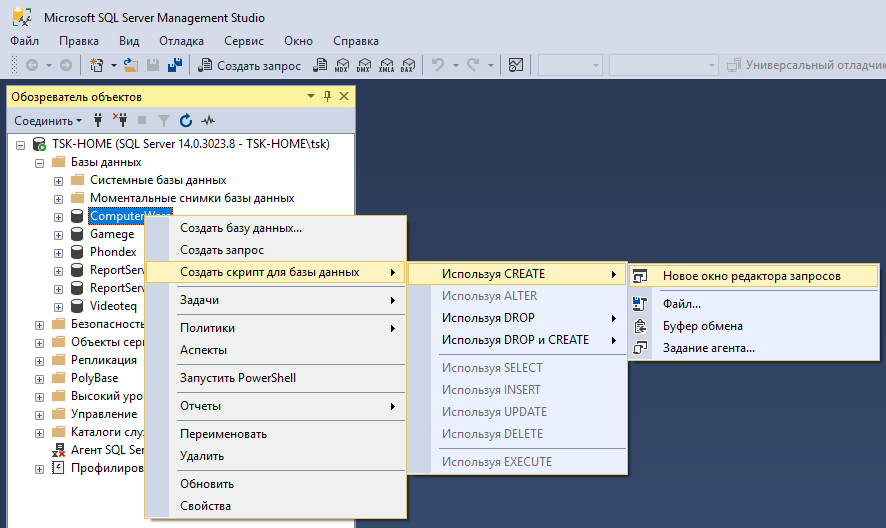Expand the Gamege database node

pyautogui.click(x=58, y=235)
